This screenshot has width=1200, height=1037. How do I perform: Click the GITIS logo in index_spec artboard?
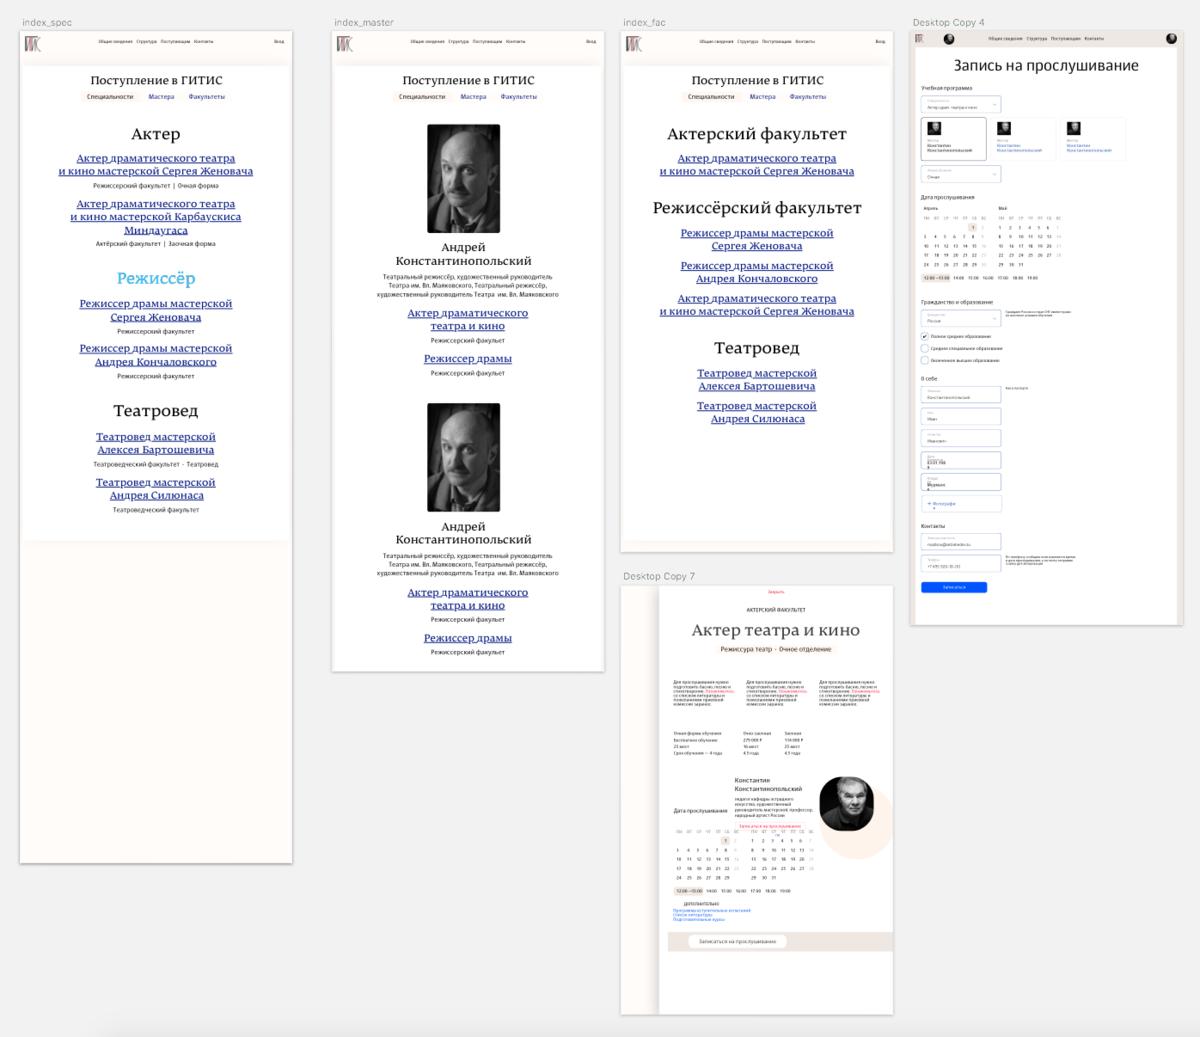33,43
